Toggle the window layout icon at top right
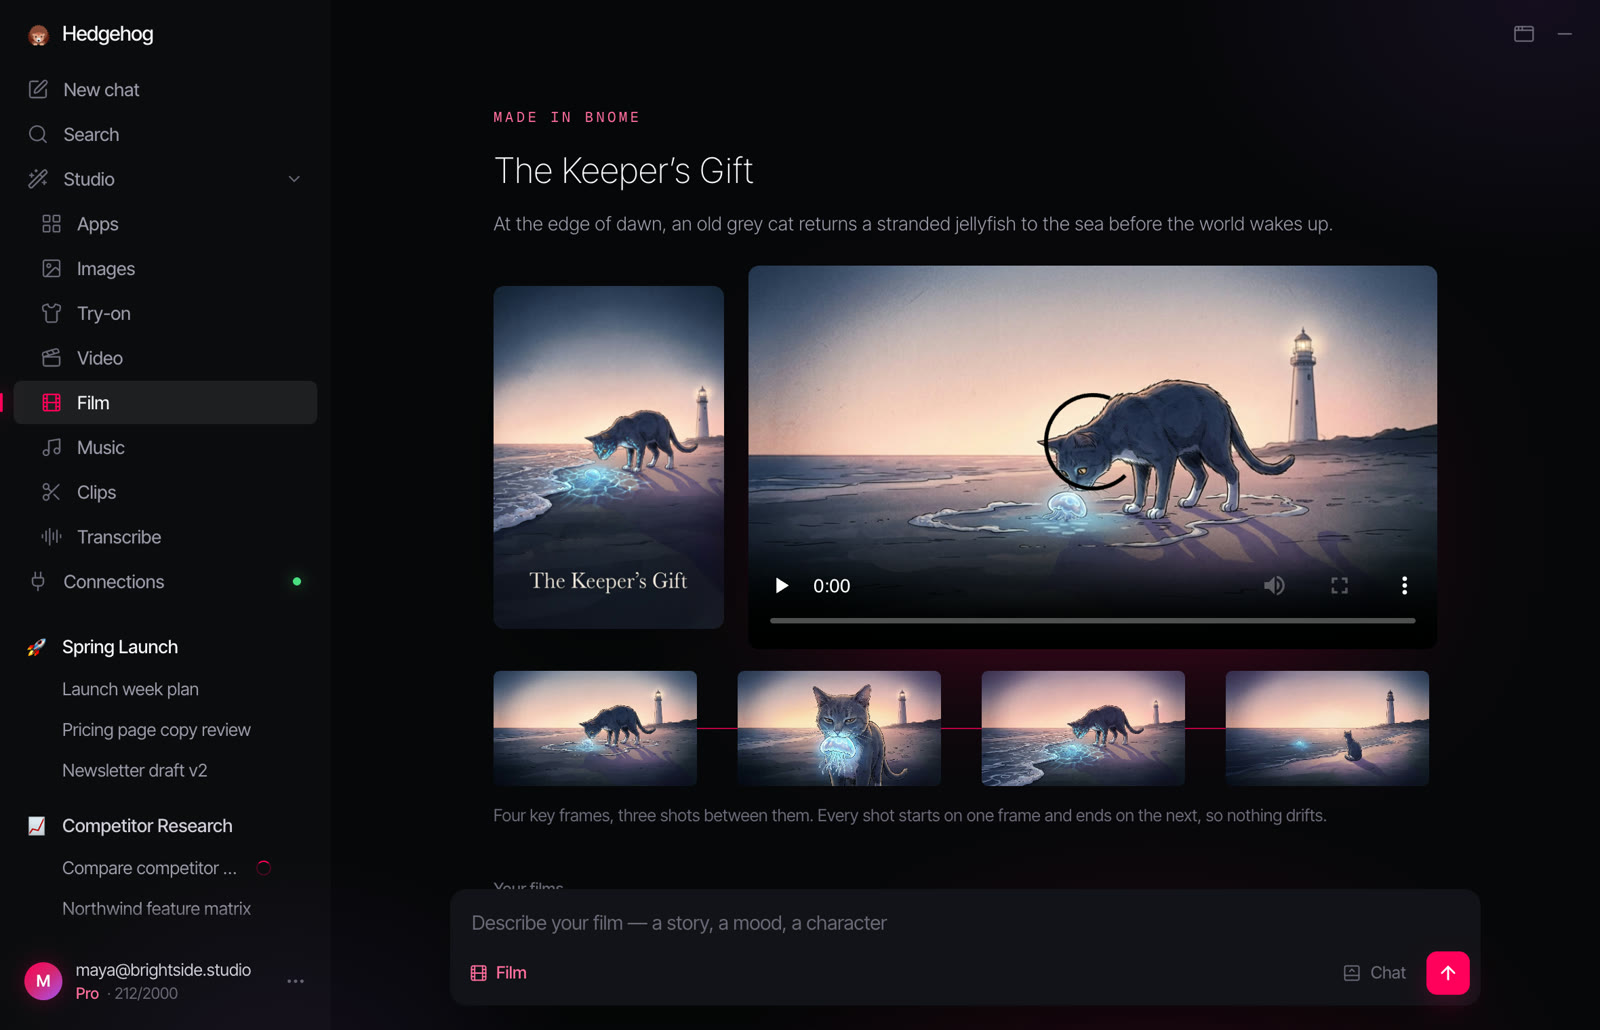The image size is (1600, 1030). [x=1524, y=34]
